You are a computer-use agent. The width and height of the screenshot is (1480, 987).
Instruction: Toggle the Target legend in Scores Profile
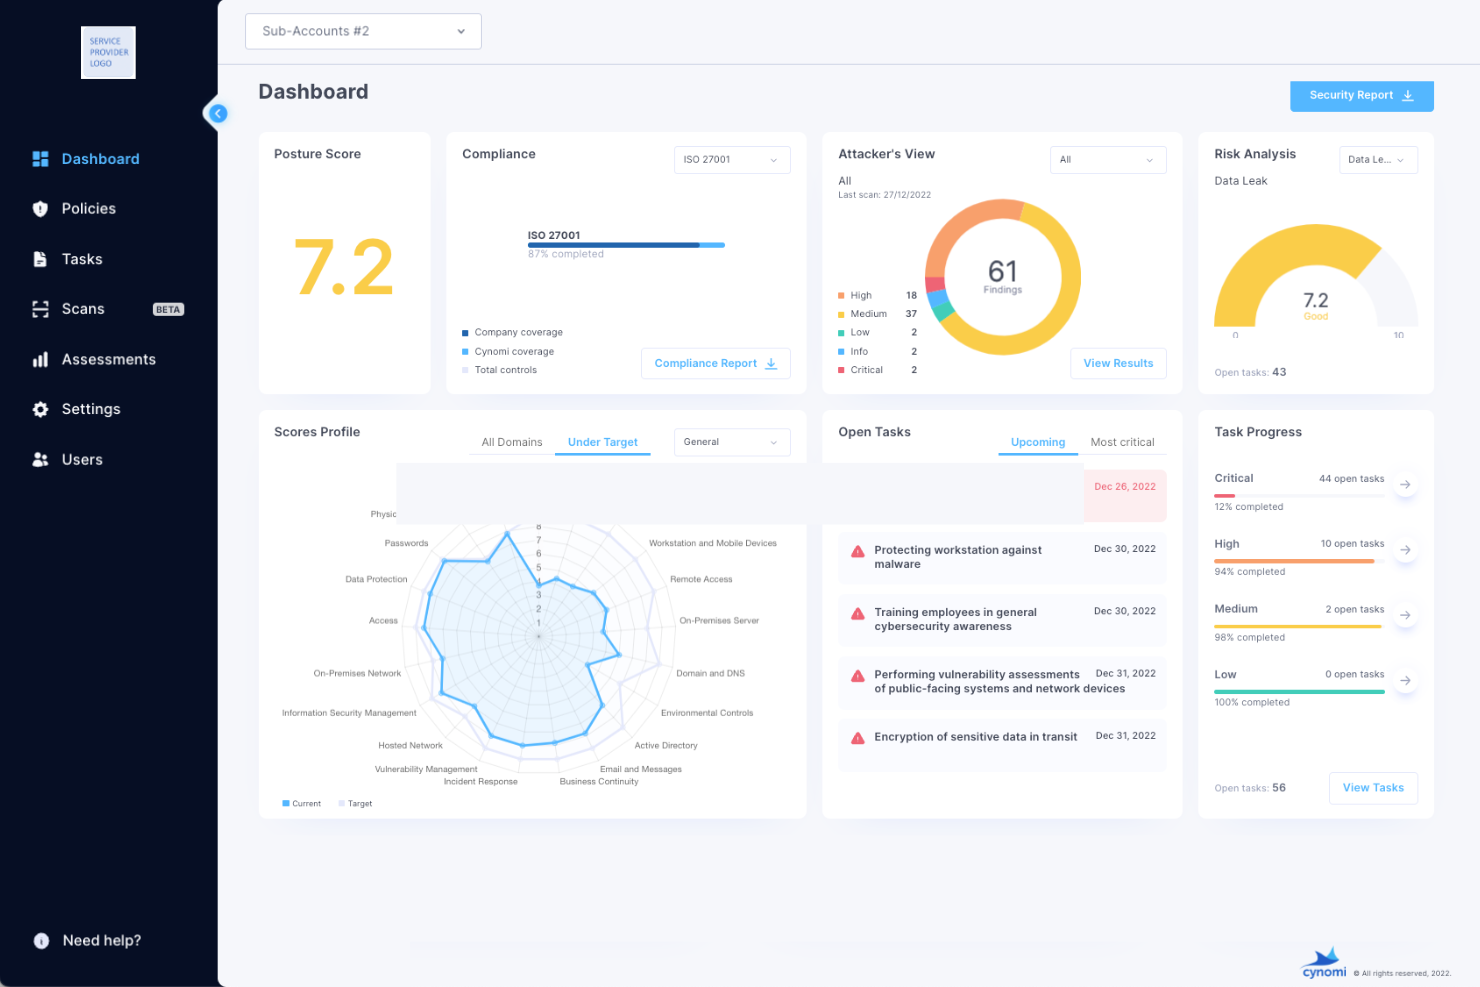click(355, 803)
